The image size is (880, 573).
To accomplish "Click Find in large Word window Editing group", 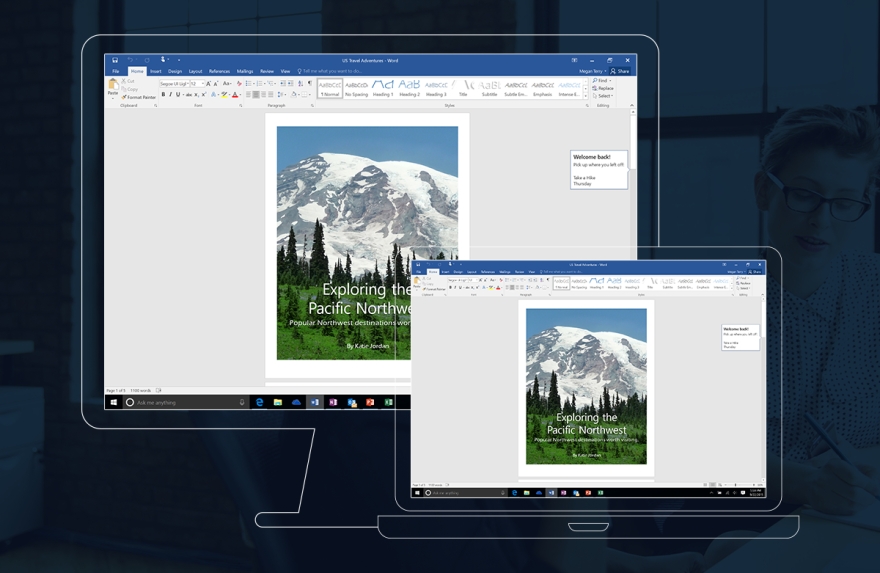I will coord(602,81).
